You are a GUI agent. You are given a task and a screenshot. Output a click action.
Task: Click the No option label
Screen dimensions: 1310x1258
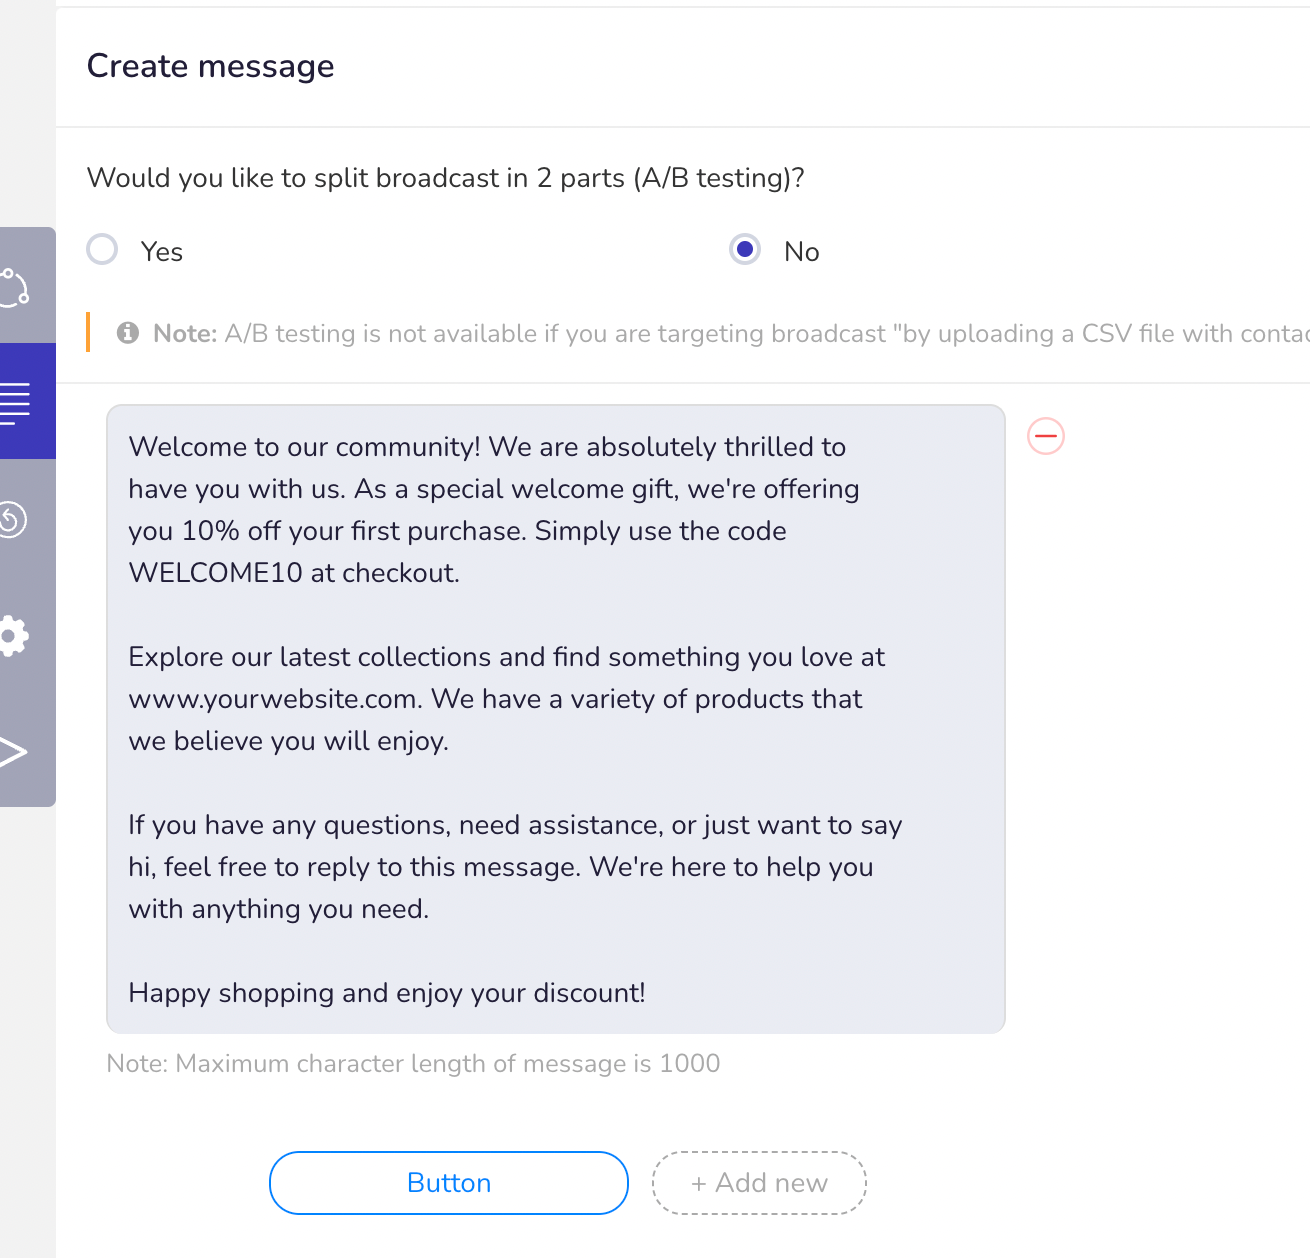coord(802,252)
